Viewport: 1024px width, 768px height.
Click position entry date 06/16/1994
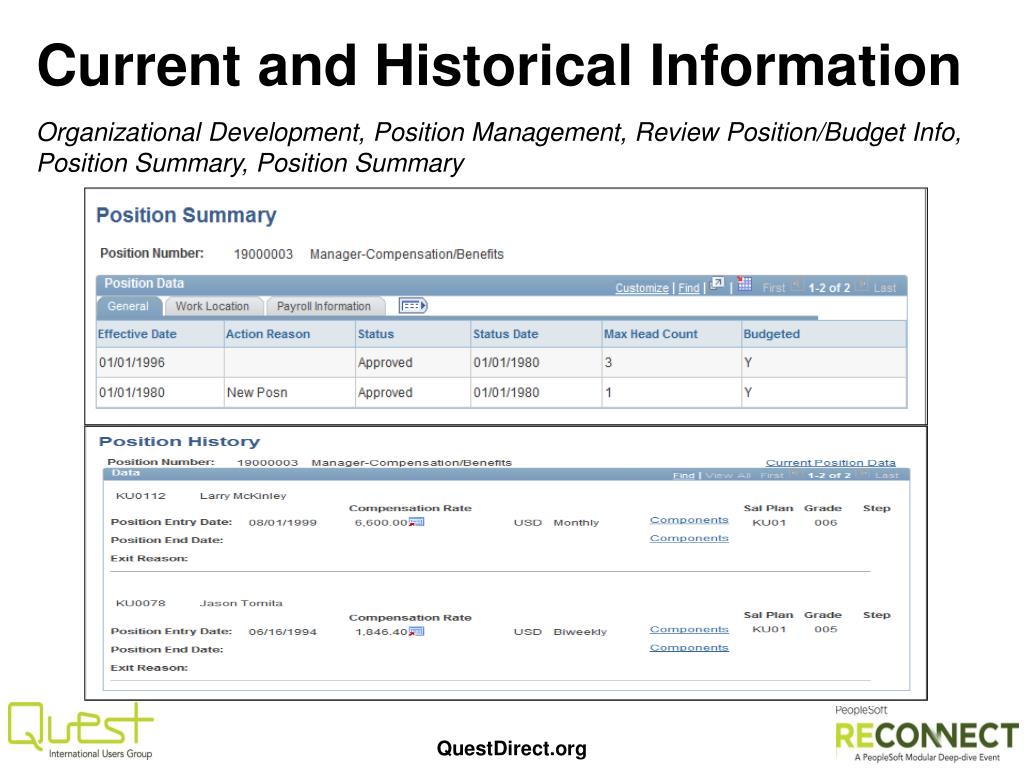coord(282,632)
